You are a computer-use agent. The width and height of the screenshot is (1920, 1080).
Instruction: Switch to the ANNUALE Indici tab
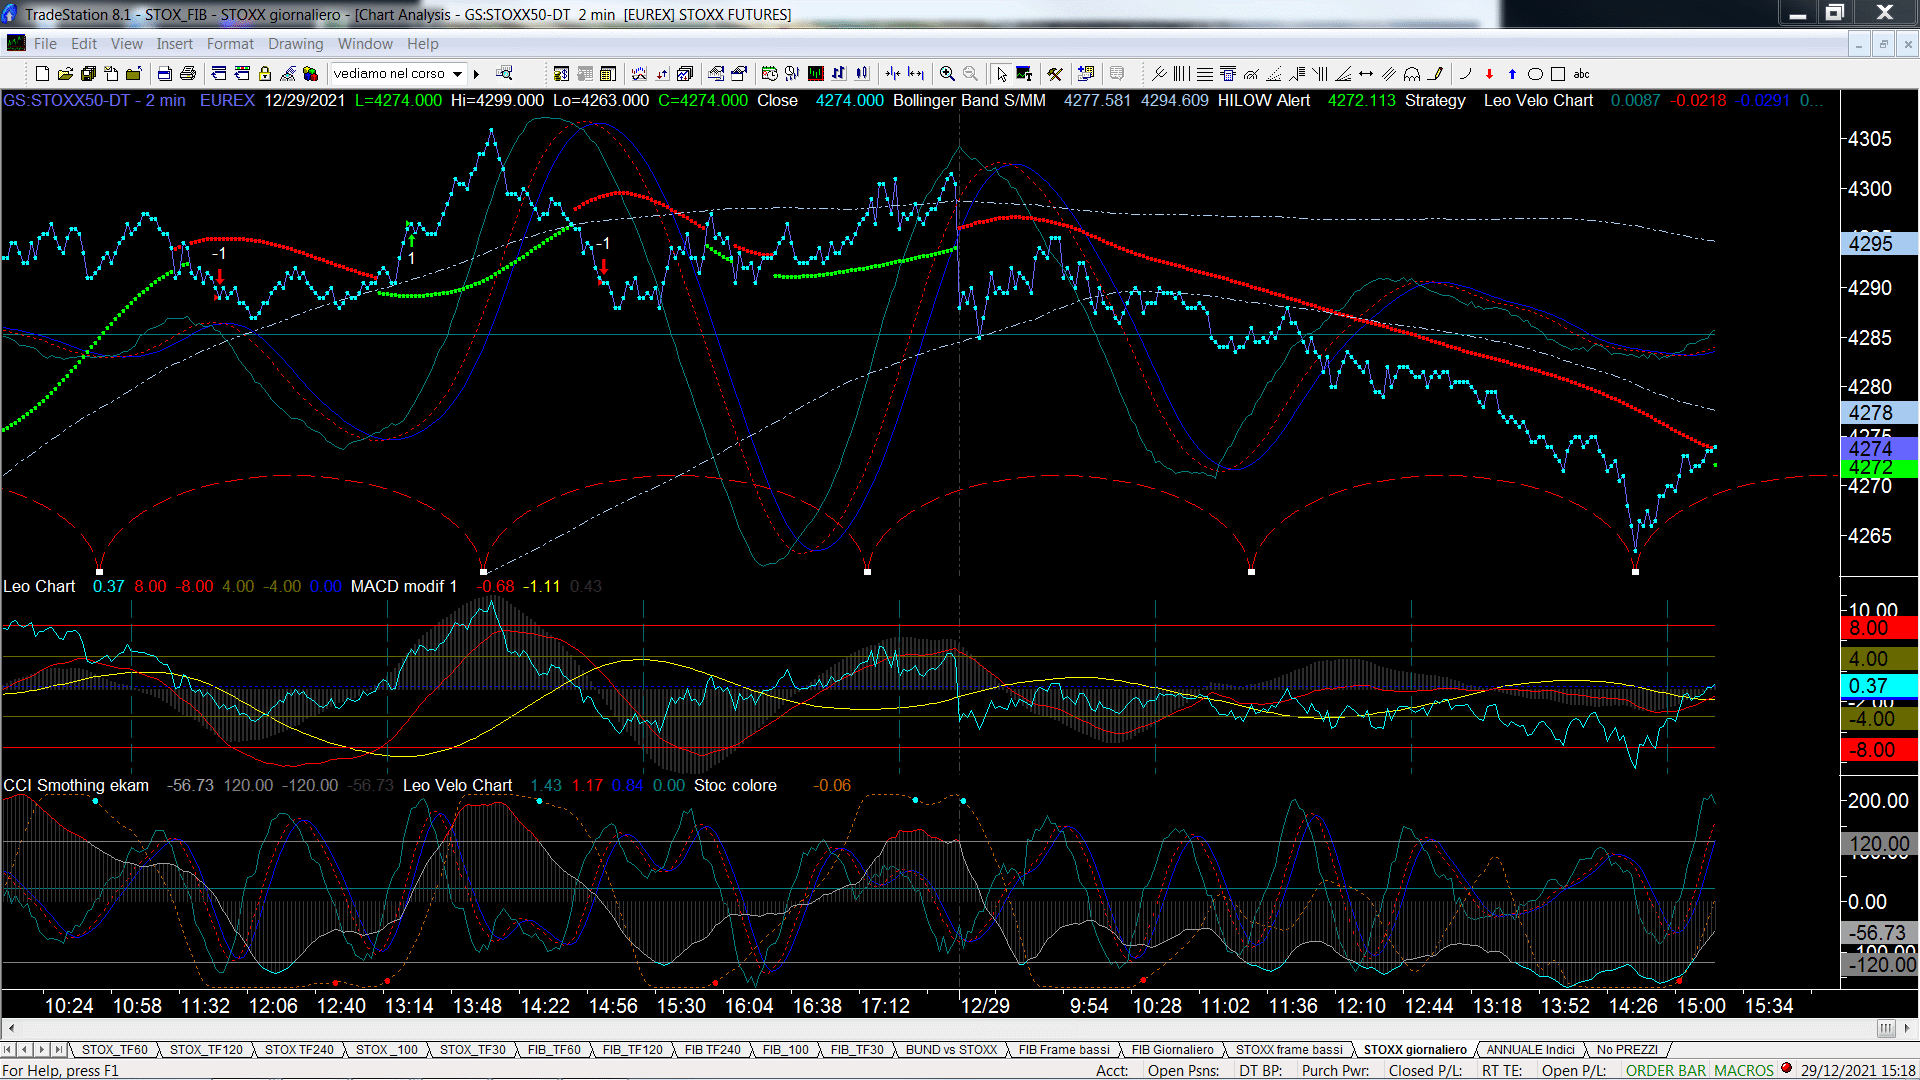click(x=1530, y=1049)
